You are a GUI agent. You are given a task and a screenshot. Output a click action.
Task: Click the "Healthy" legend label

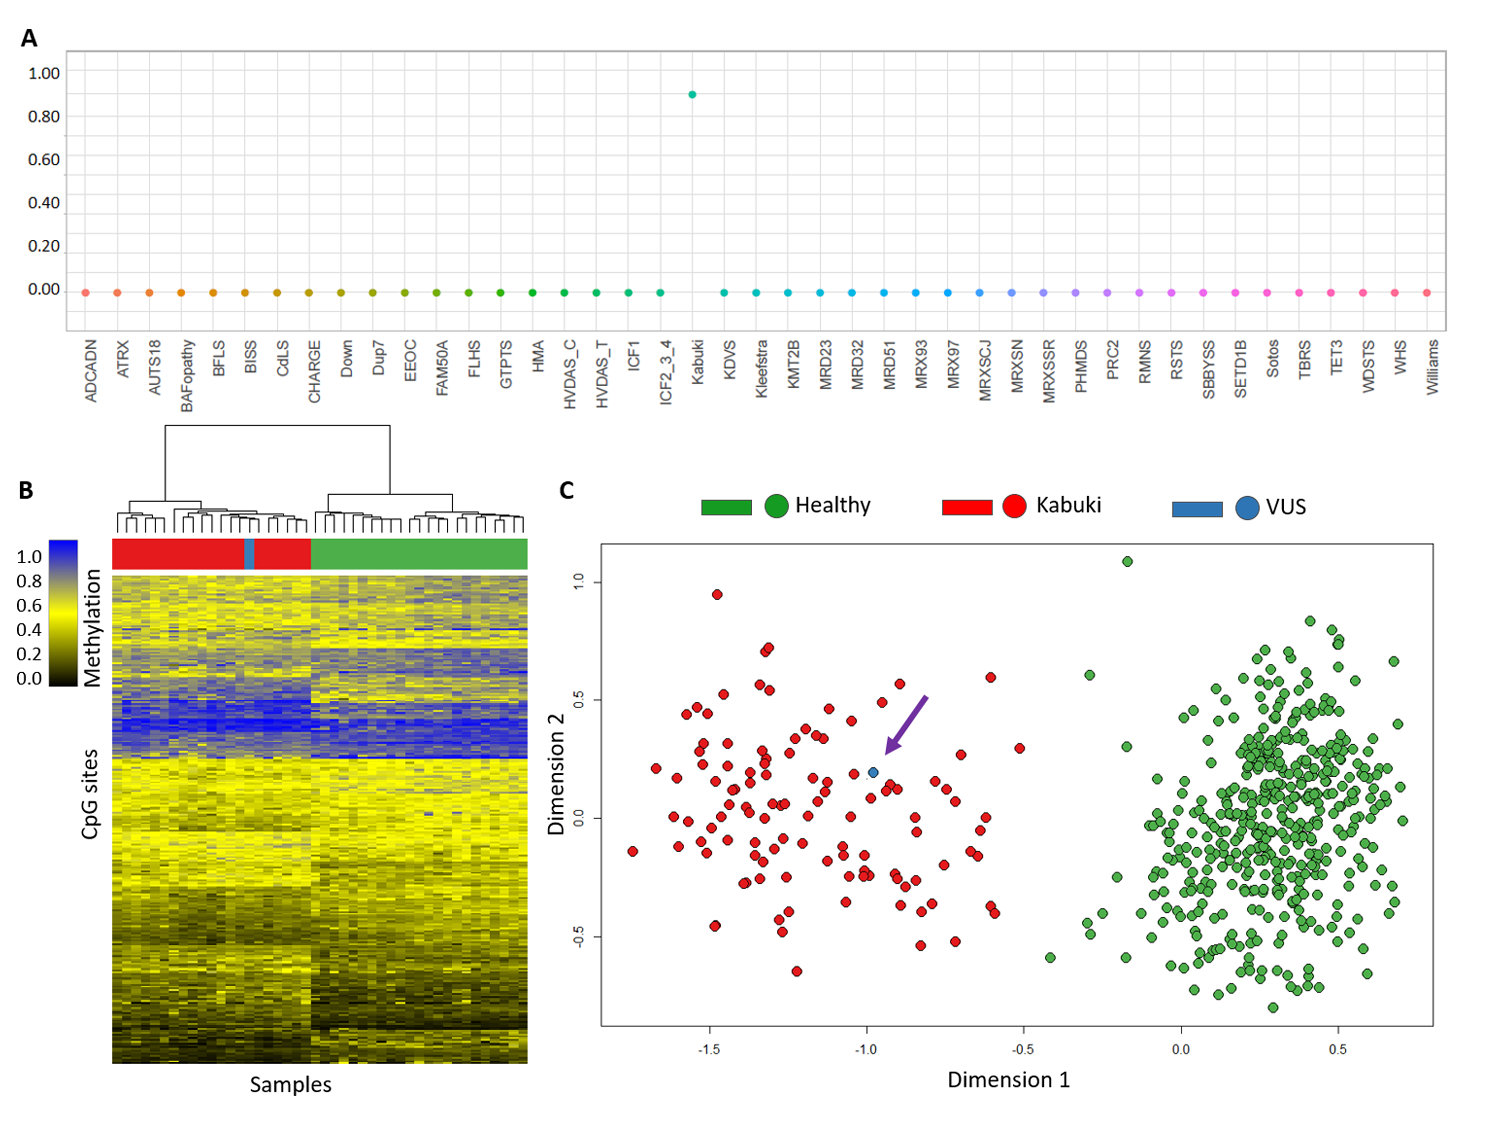(833, 505)
